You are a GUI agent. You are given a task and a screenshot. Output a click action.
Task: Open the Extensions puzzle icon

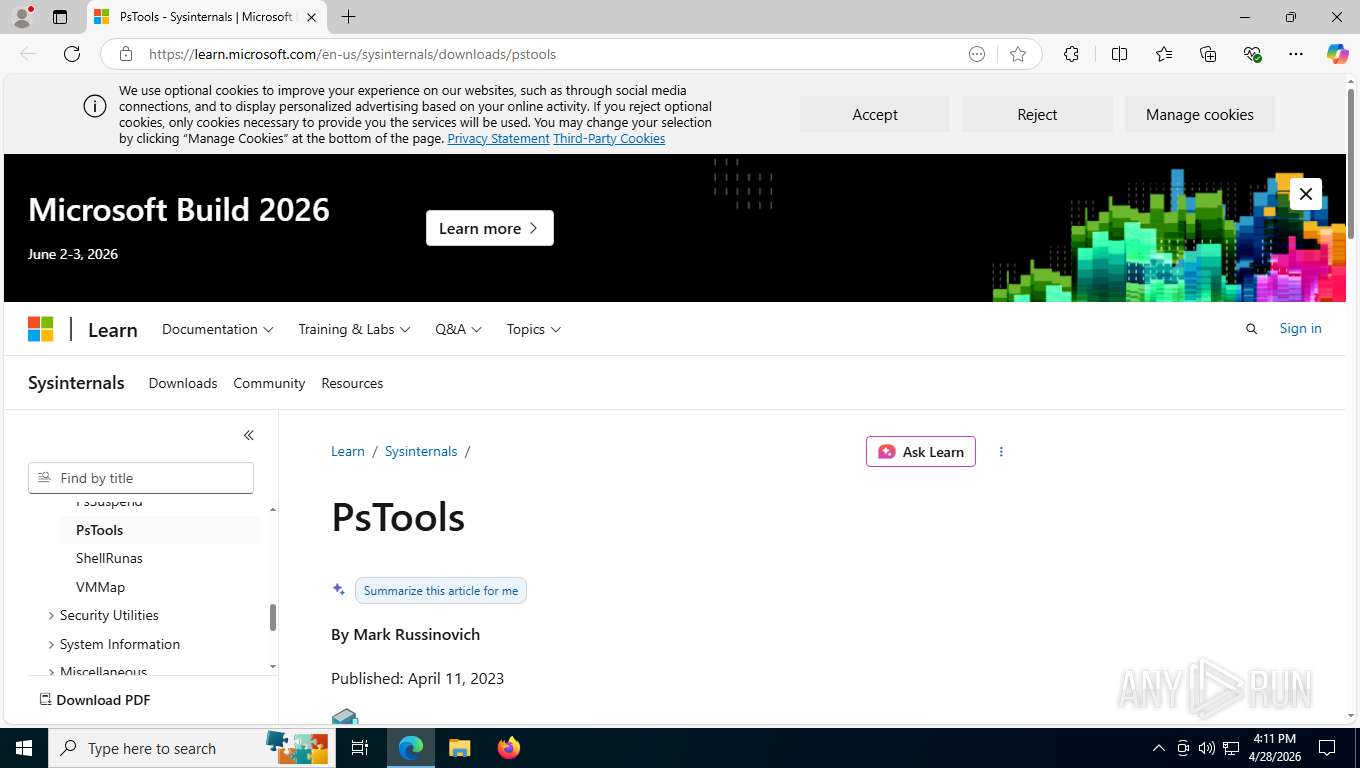coord(1071,54)
